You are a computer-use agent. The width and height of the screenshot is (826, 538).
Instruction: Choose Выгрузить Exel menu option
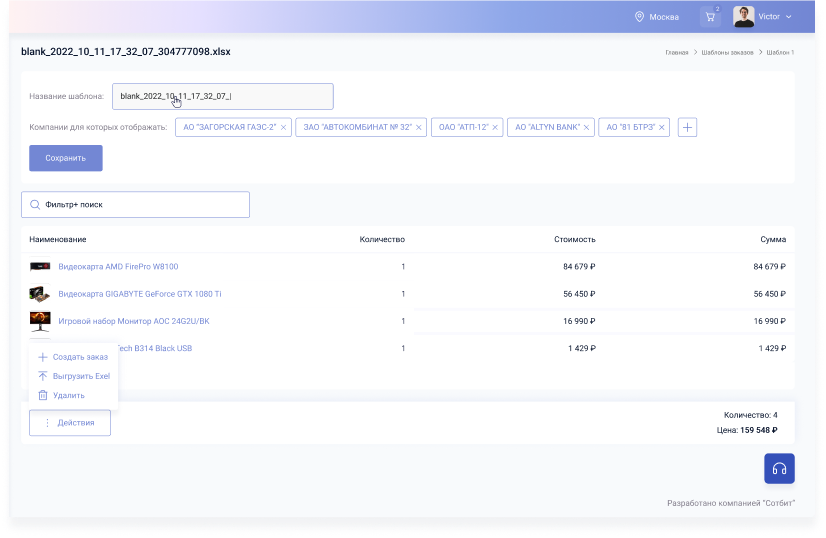80,376
